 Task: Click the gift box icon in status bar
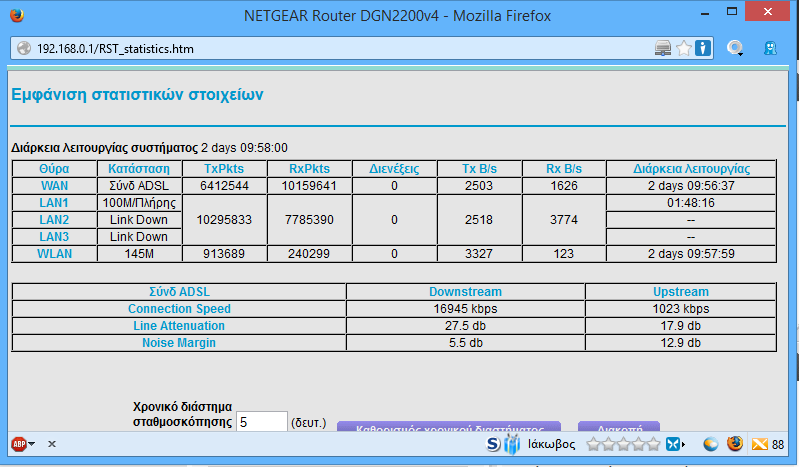(x=512, y=444)
